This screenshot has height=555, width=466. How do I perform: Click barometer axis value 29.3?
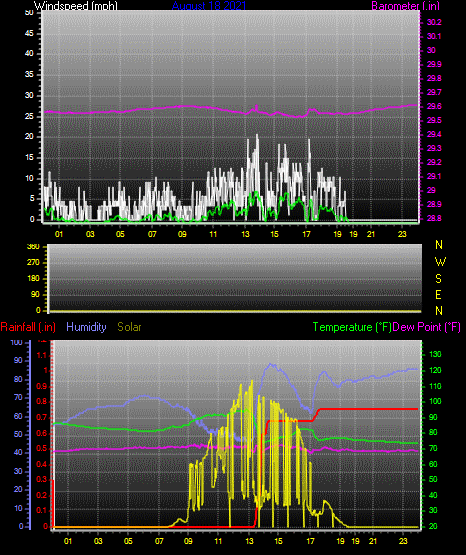click(434, 148)
